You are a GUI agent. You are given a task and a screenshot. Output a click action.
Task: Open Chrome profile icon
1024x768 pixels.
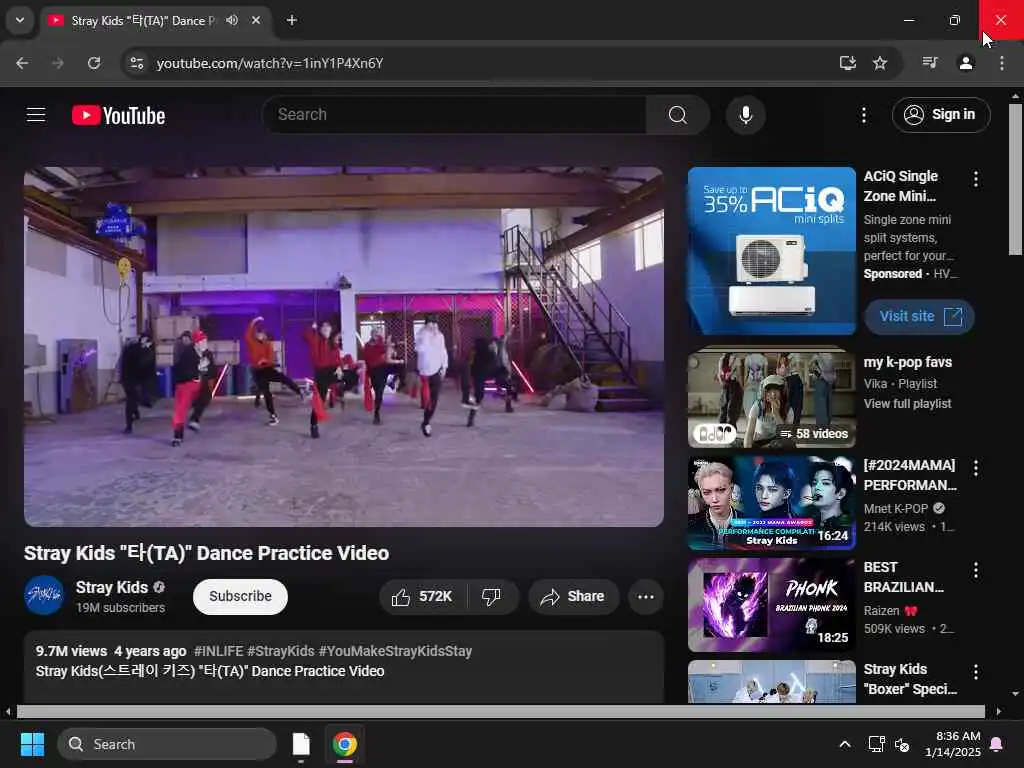(965, 63)
